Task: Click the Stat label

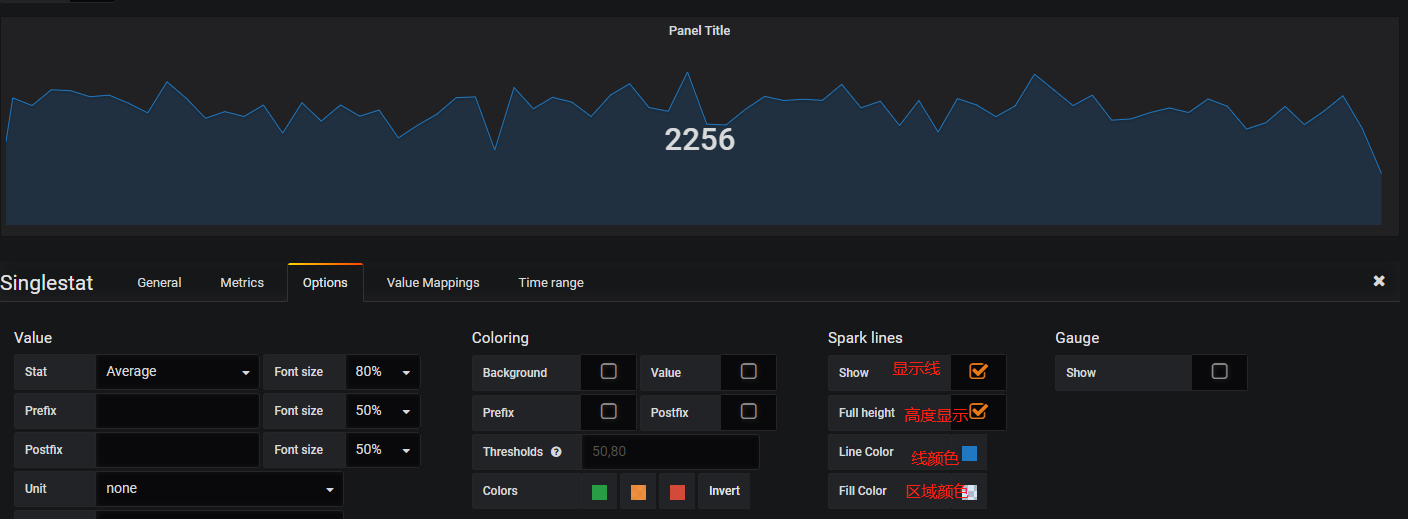Action: 36,372
